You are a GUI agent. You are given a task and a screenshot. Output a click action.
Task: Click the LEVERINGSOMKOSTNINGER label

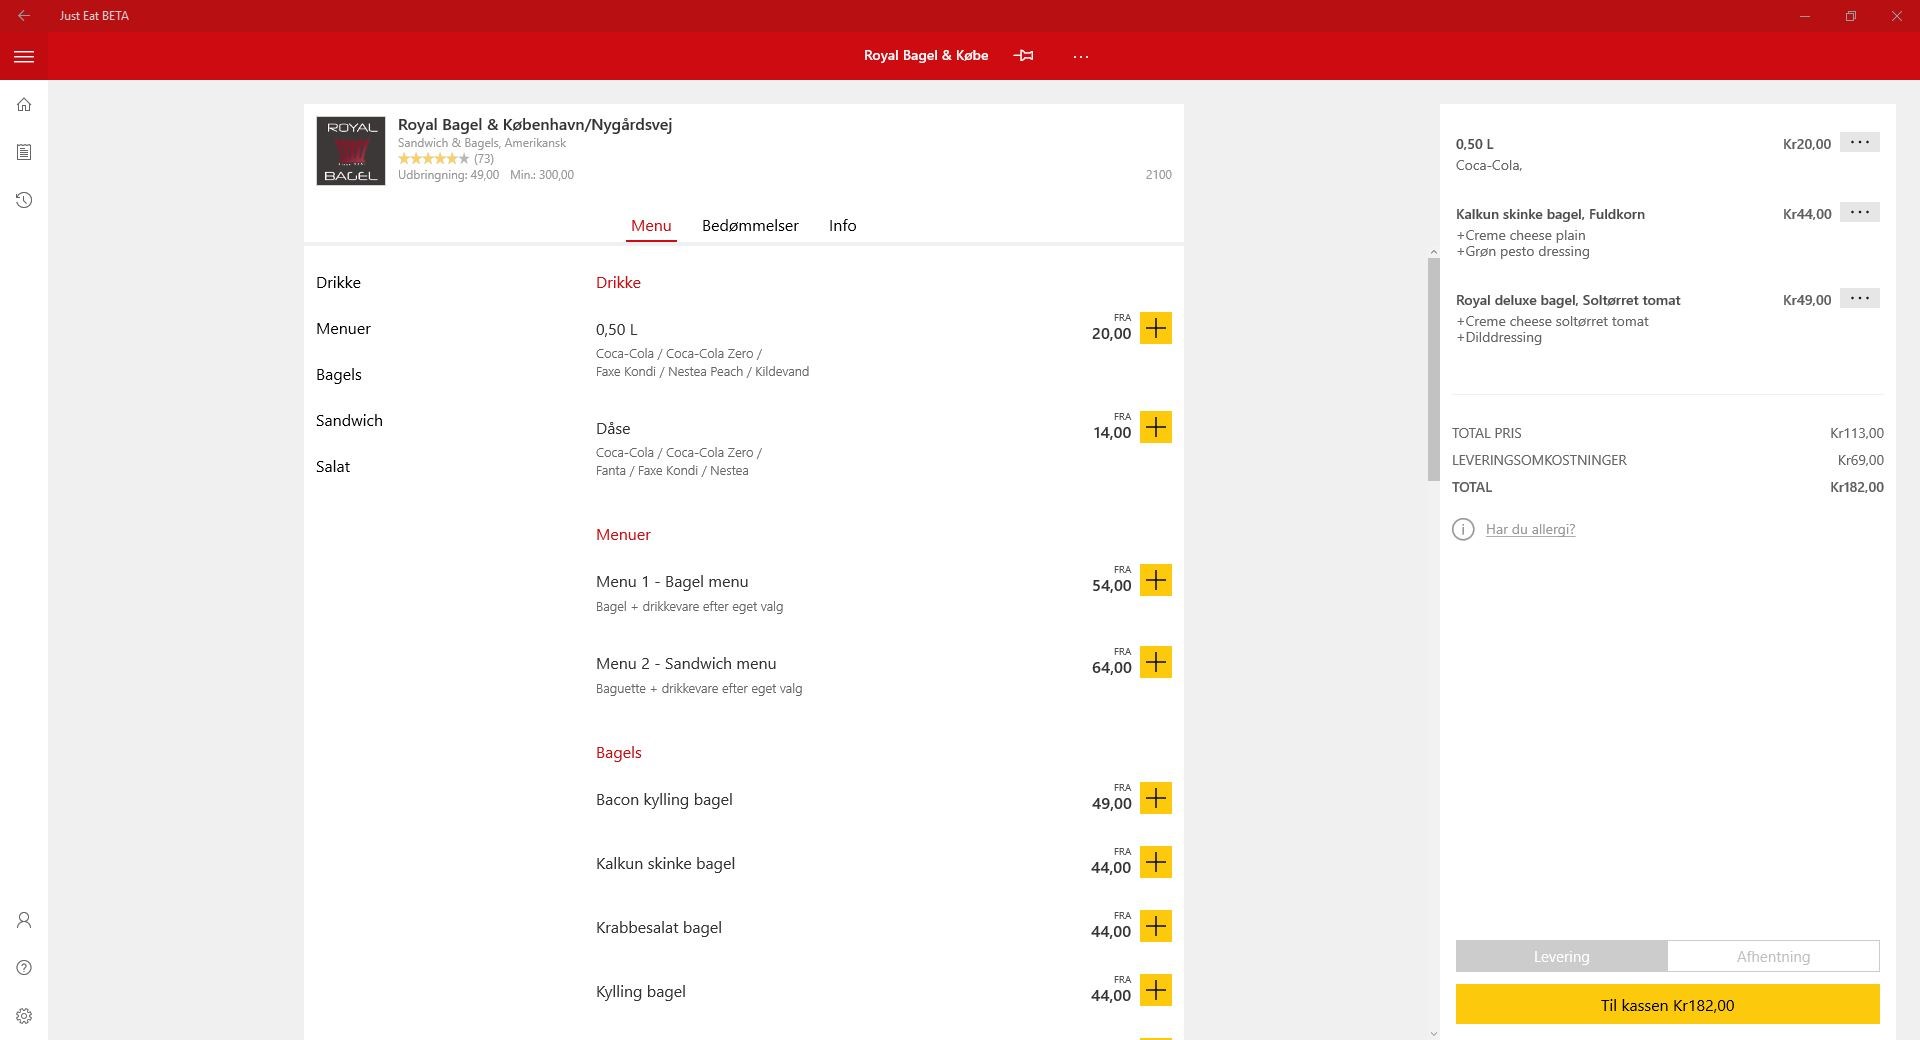tap(1539, 460)
